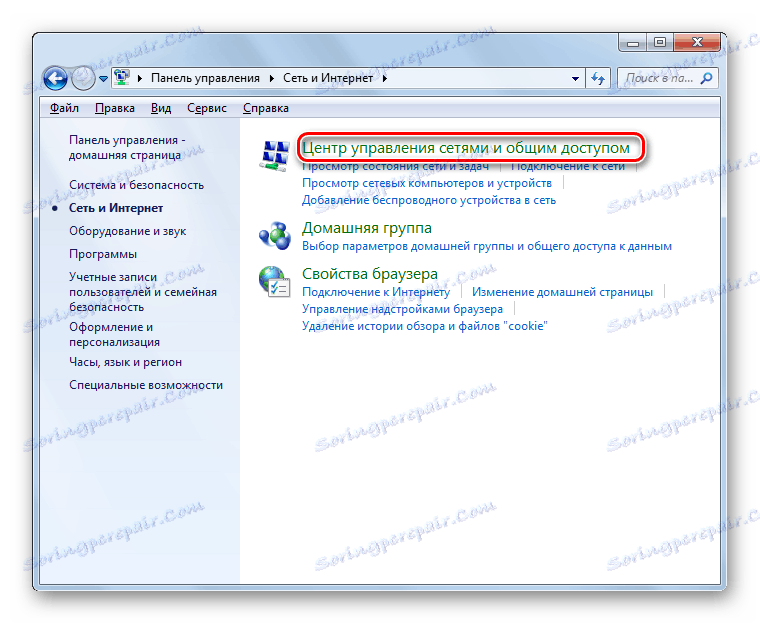The image size is (760, 624).
Task: Click Панель управления in the address bar
Action: [x=205, y=78]
